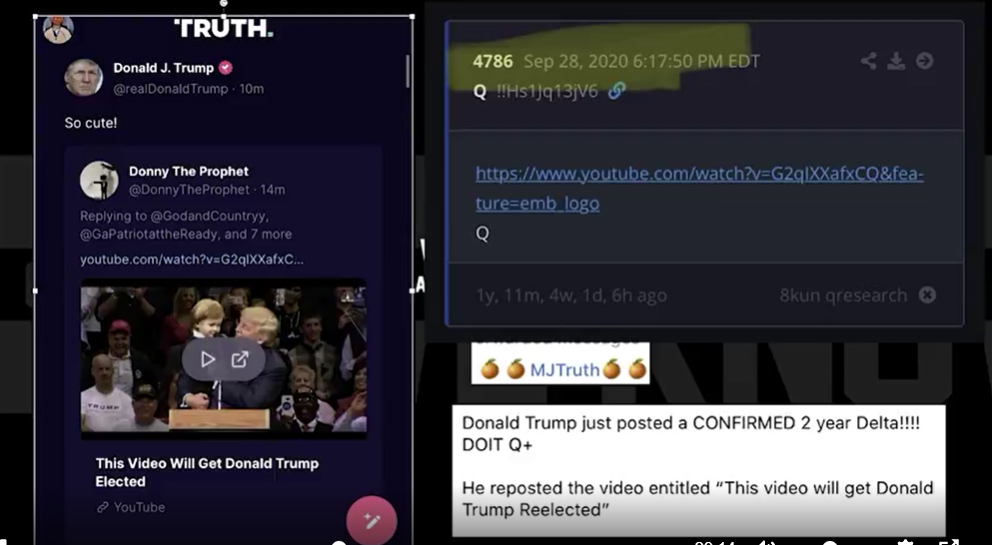Open the youtube.com link in Donny's reply
The height and width of the screenshot is (545, 992).
tap(192, 260)
